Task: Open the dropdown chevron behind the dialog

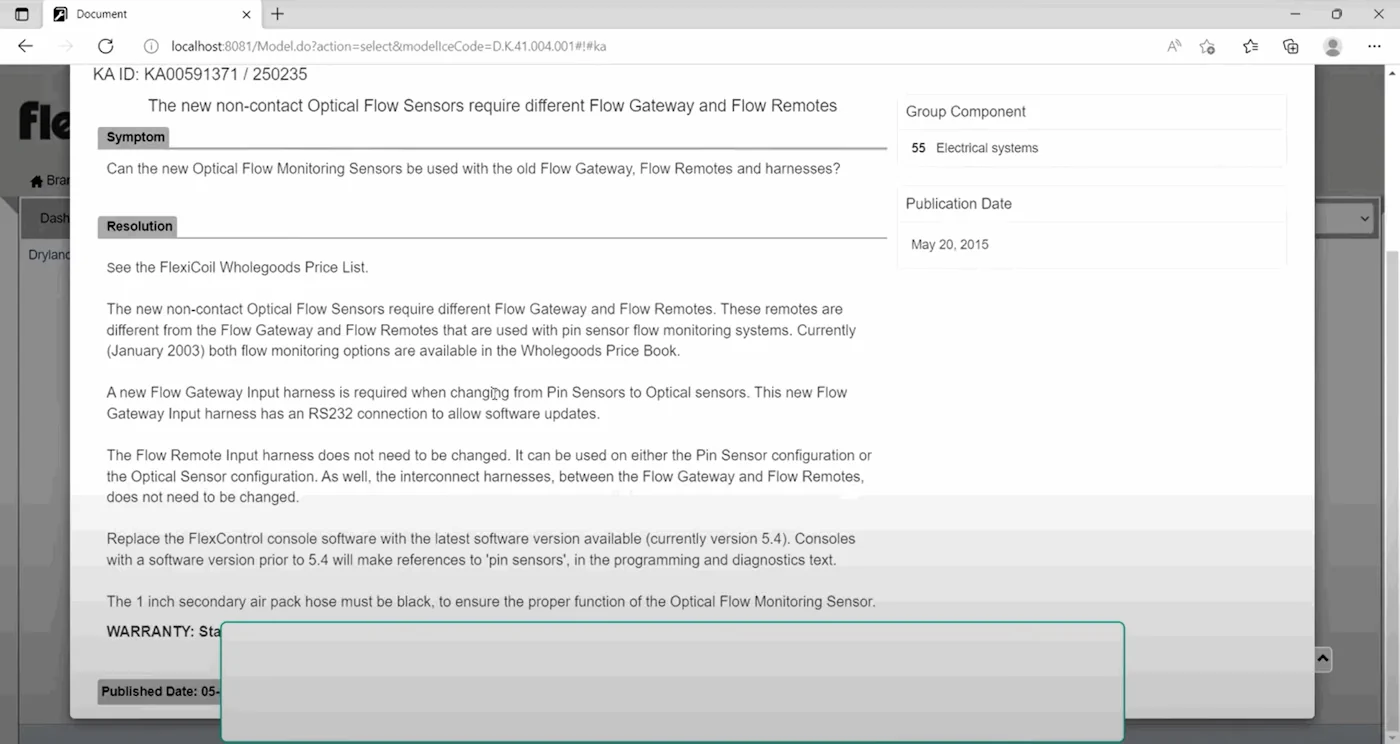Action: pos(1365,218)
